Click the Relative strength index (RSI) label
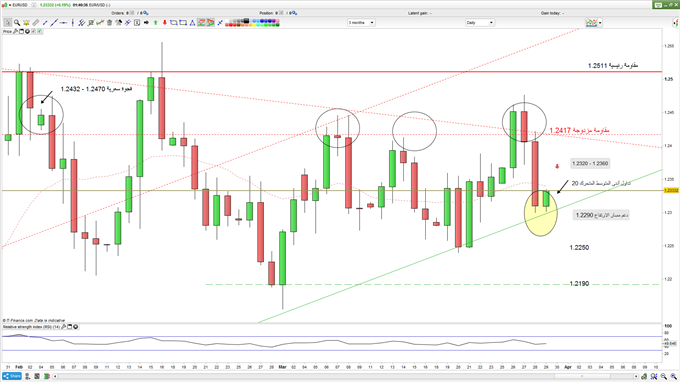 click(x=31, y=327)
